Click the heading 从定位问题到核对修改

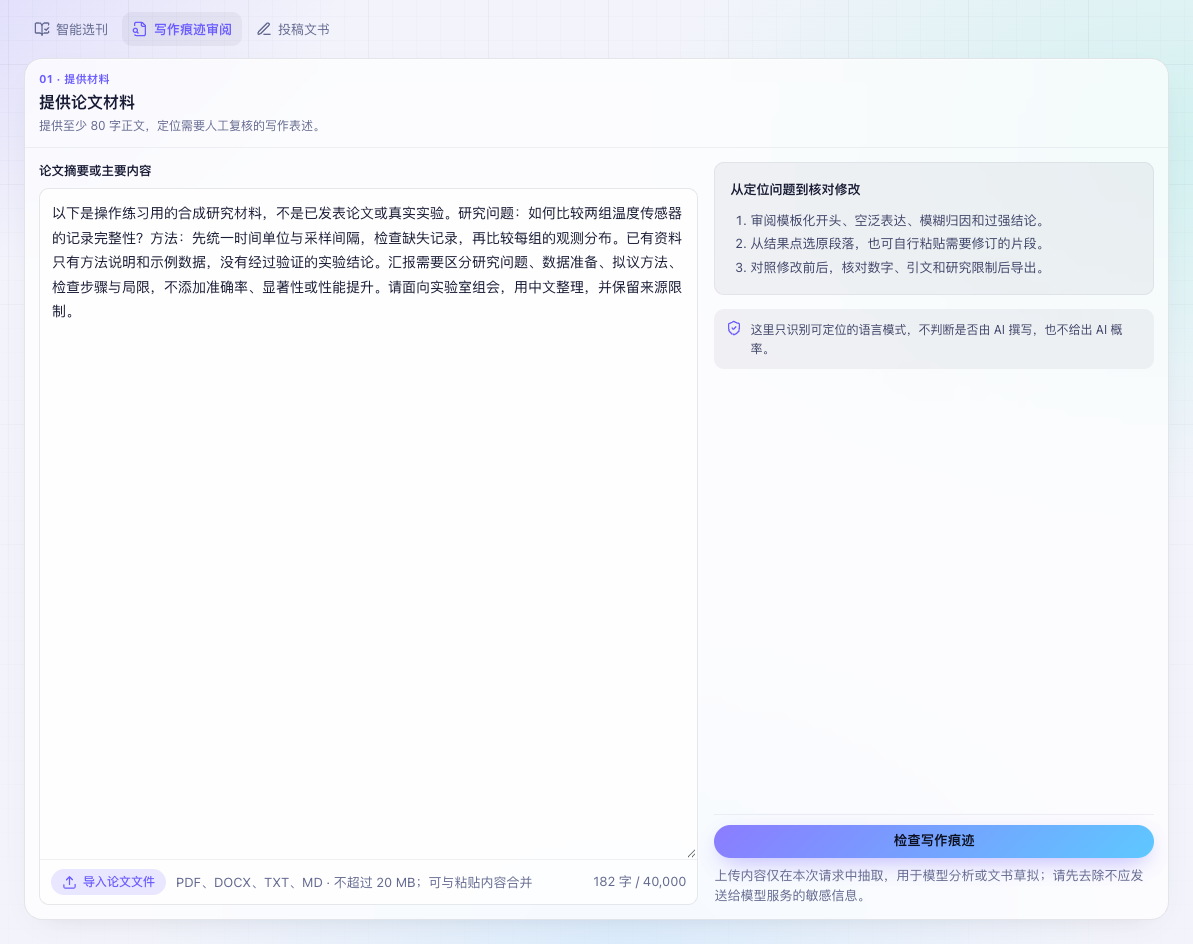[x=795, y=189]
